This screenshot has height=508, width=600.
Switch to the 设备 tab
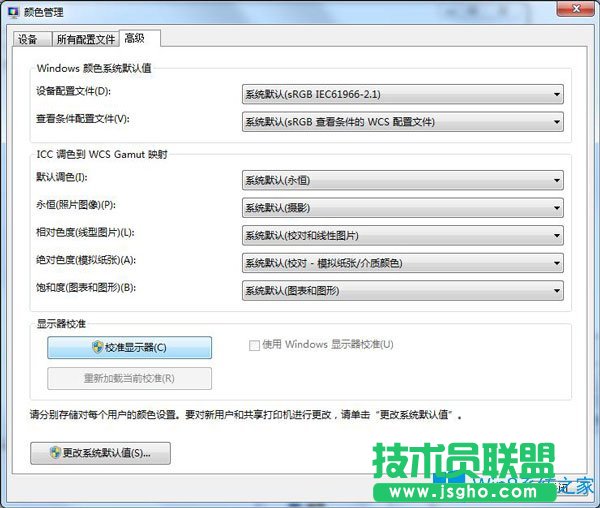point(32,39)
